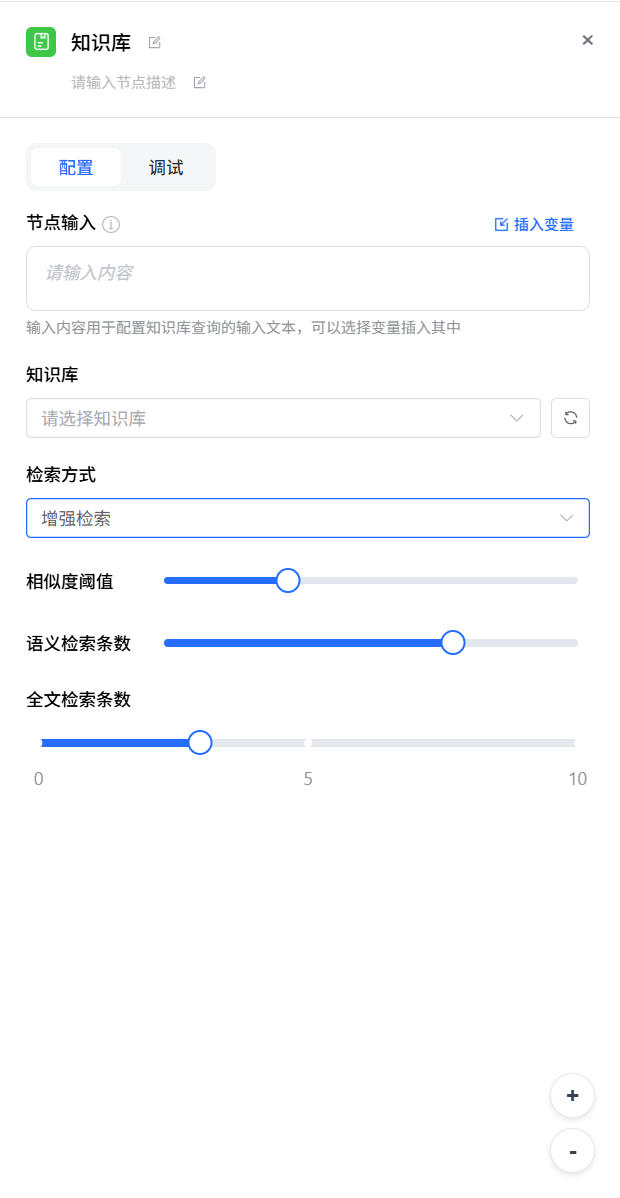Open the 检索方式 dropdown showing 增强检索
The width and height of the screenshot is (620, 1198).
(x=300, y=518)
